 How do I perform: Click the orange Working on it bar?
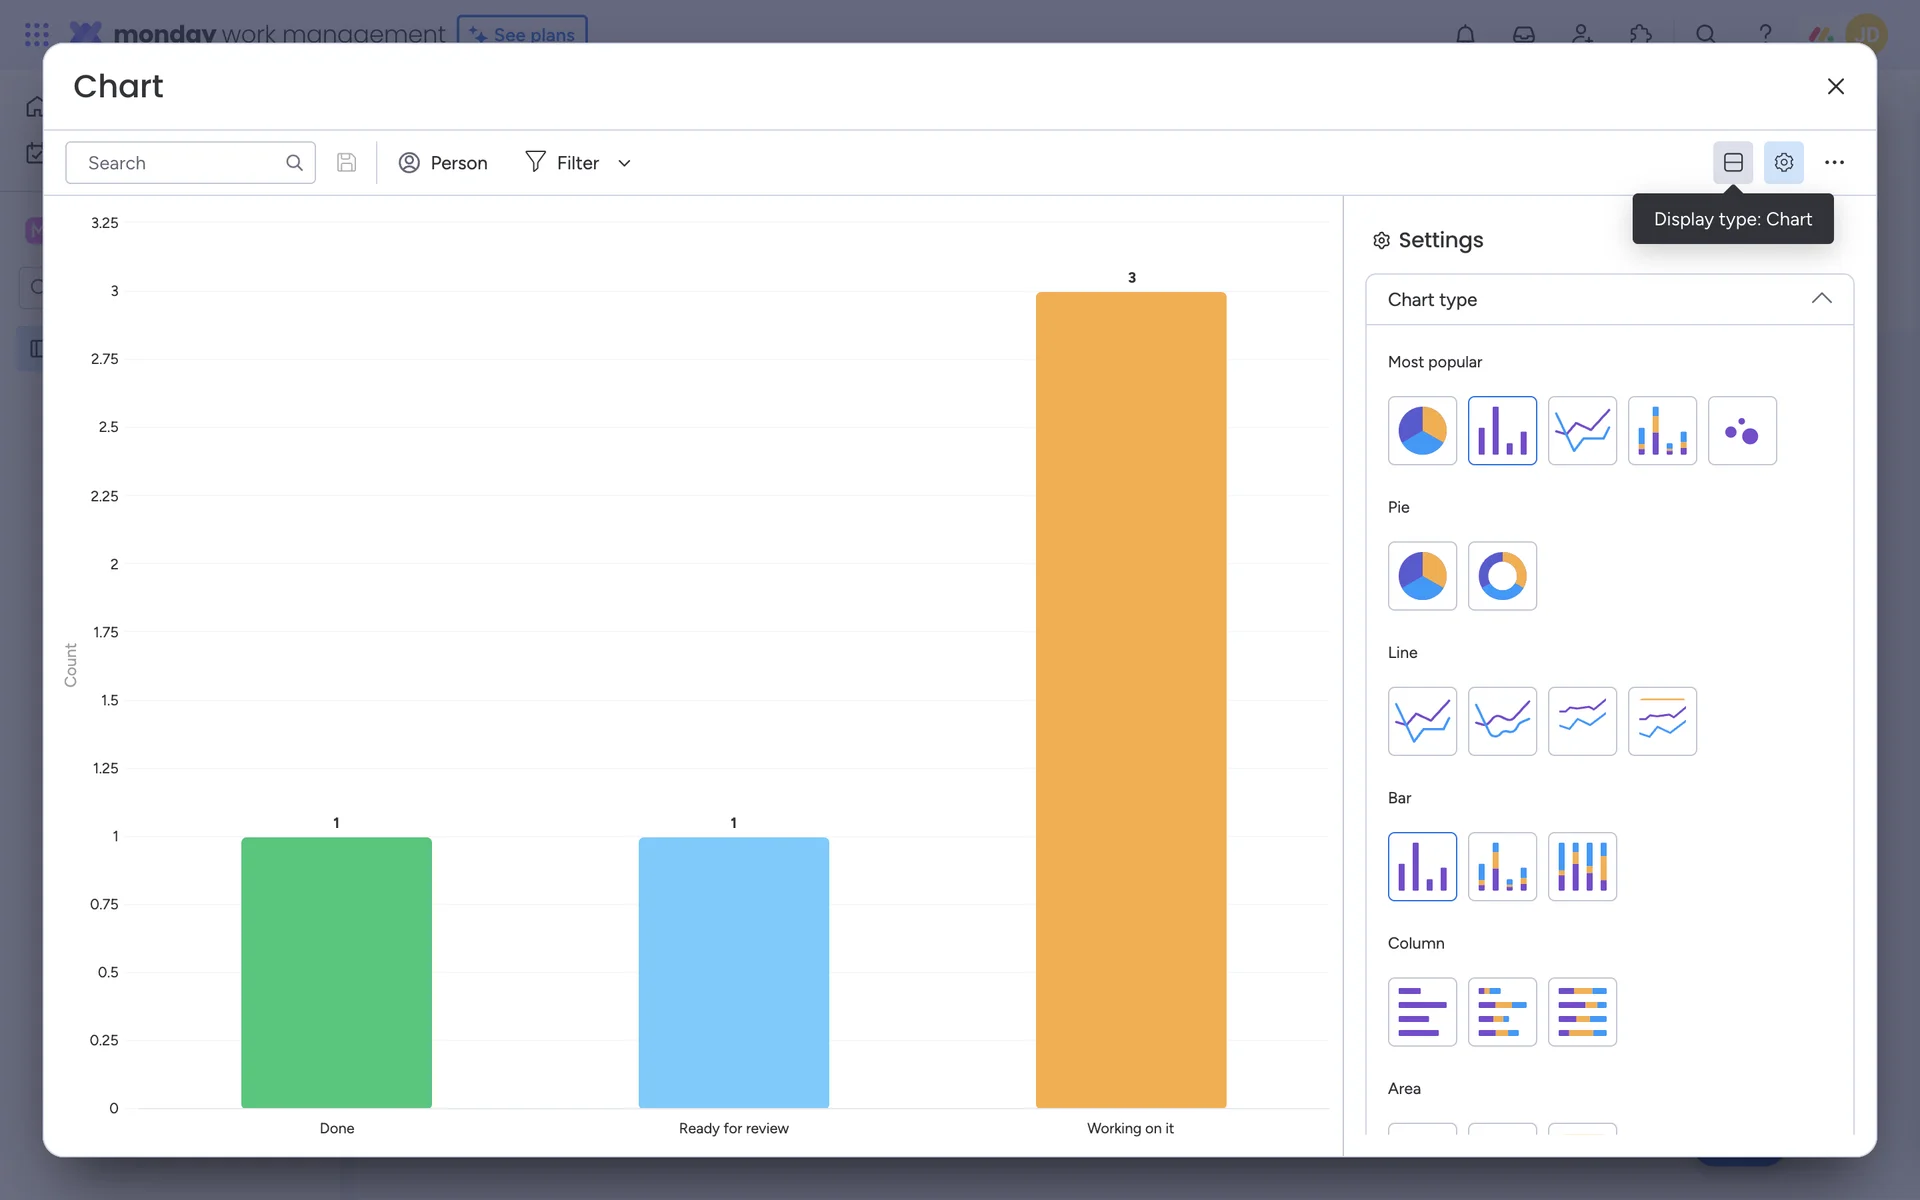coord(1130,700)
